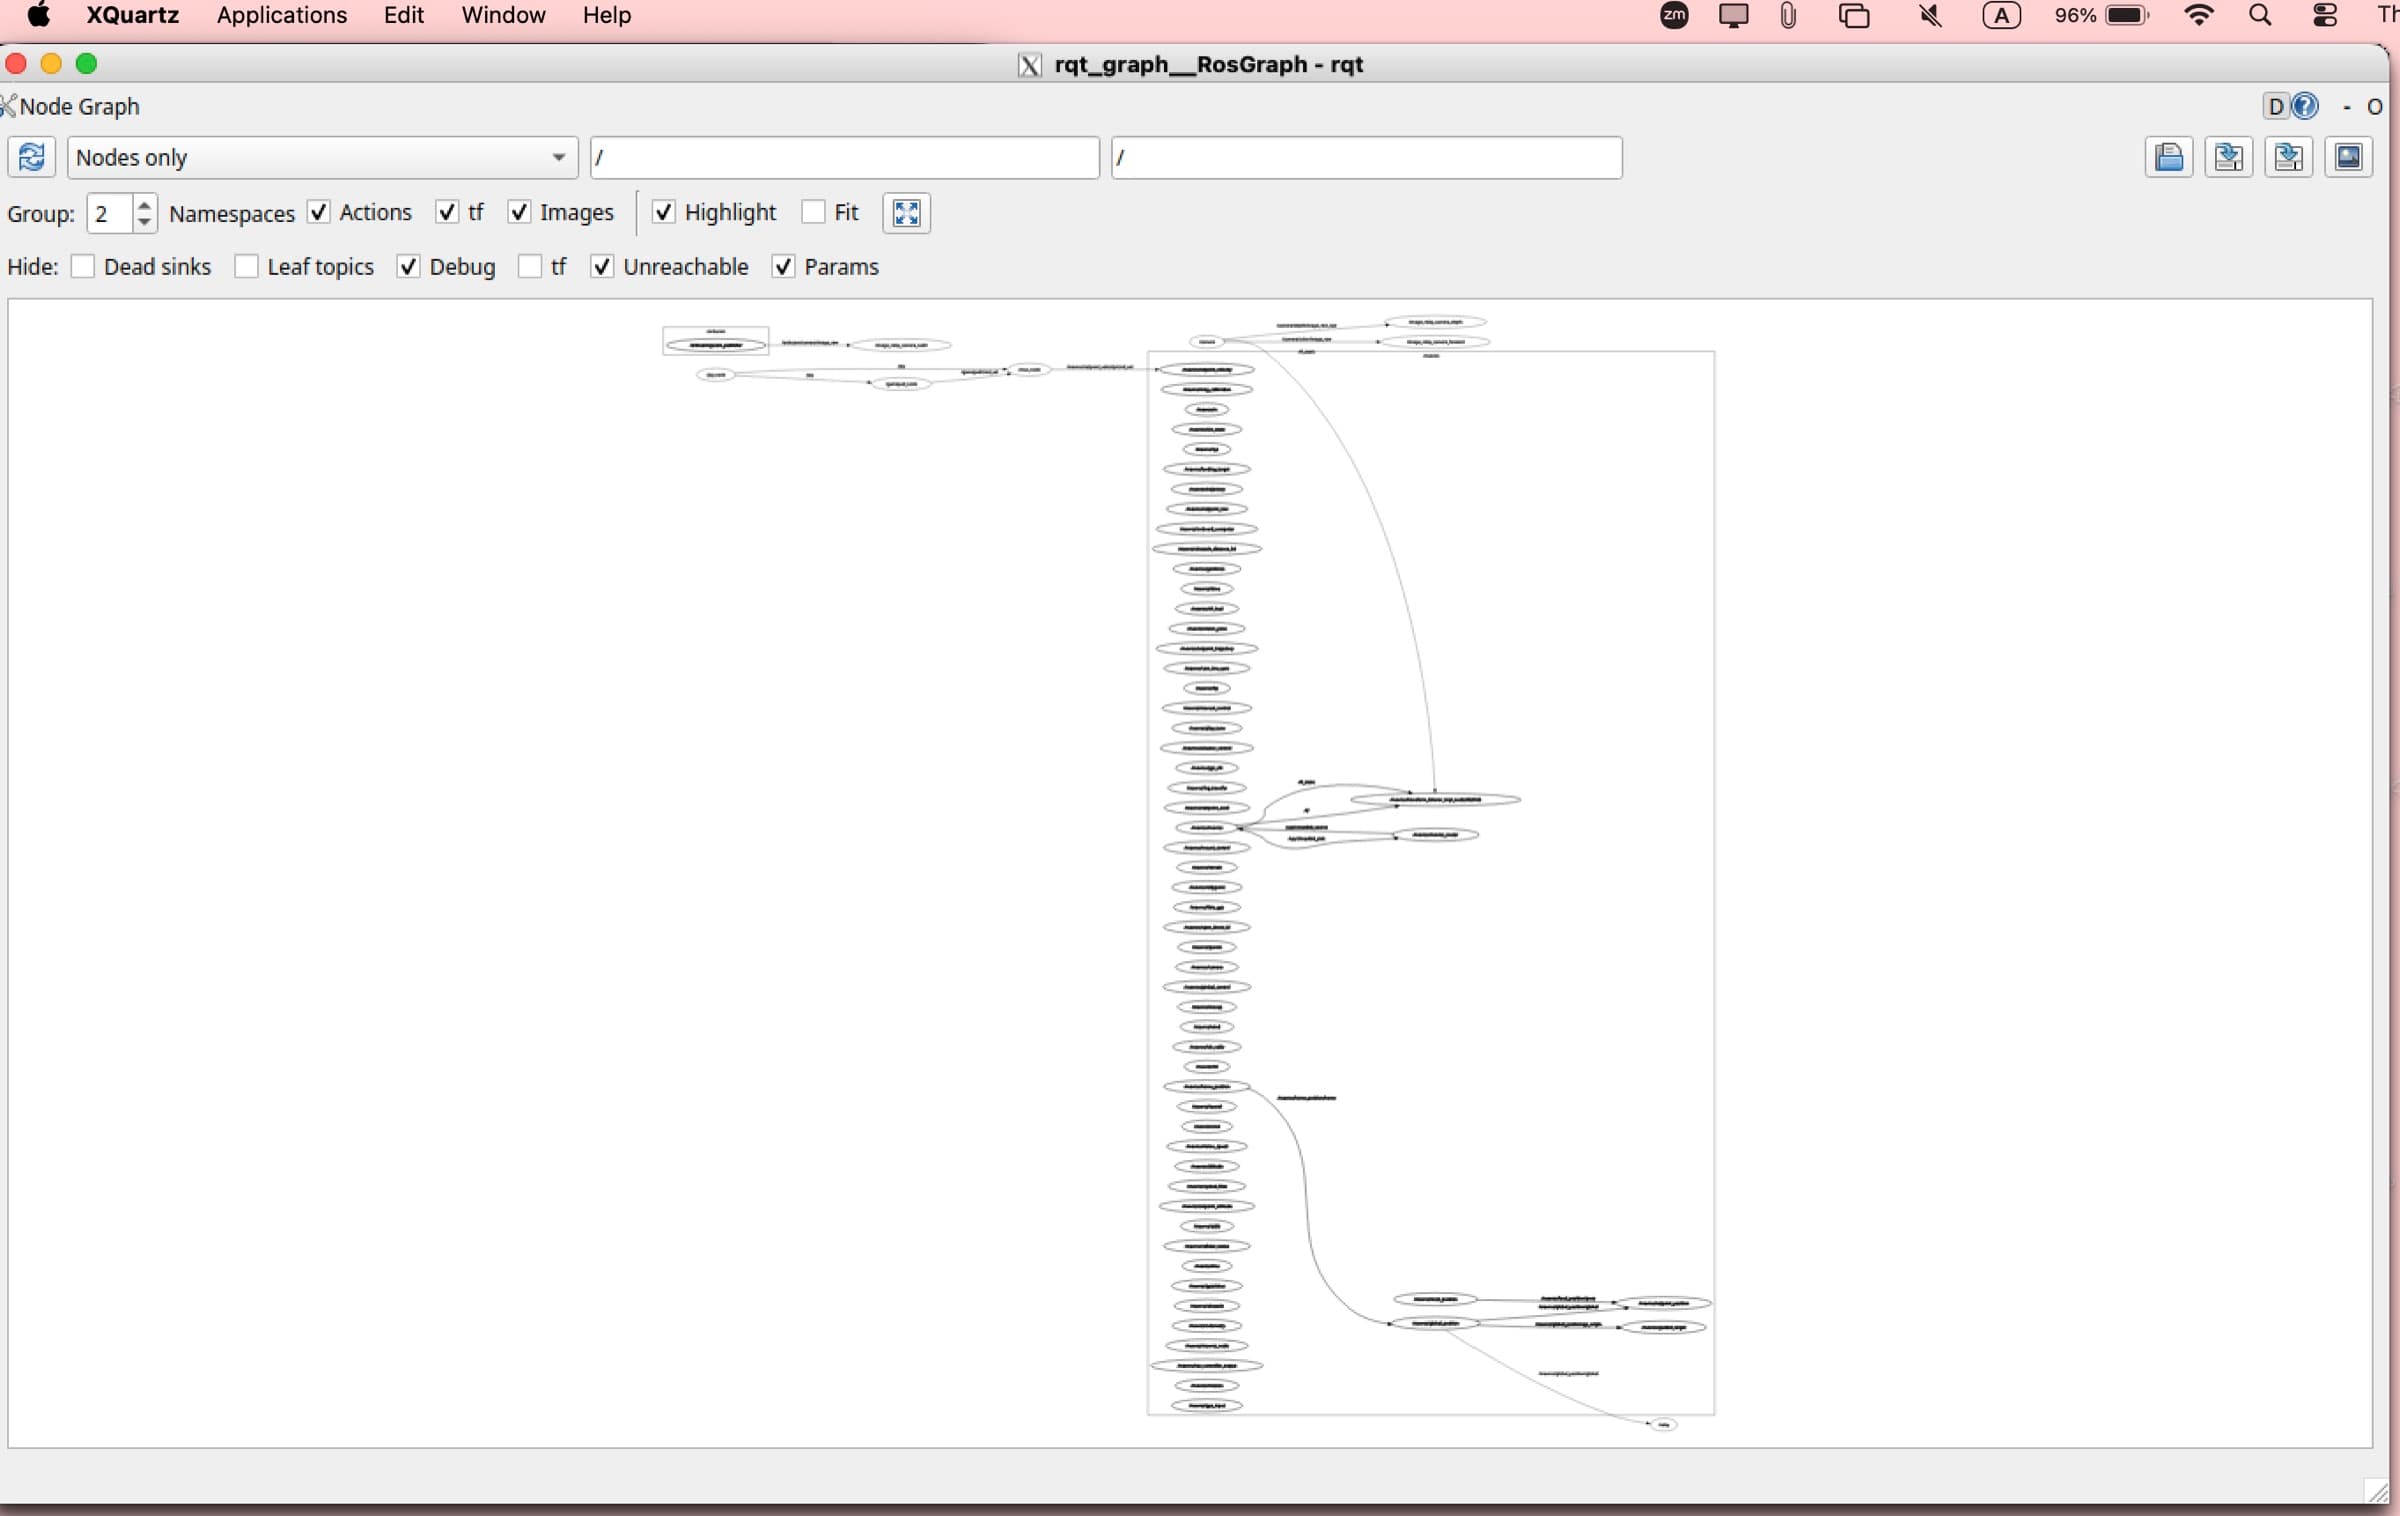Screen dimensions: 2400x1516
Task: Refresh the ROS graph
Action: (x=31, y=157)
